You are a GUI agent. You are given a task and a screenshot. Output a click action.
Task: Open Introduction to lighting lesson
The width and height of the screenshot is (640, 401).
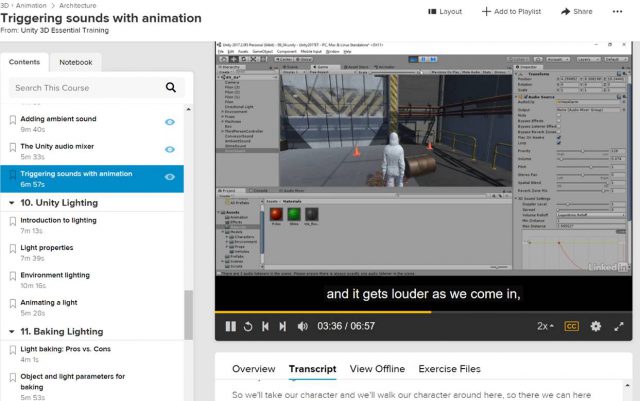(x=58, y=220)
